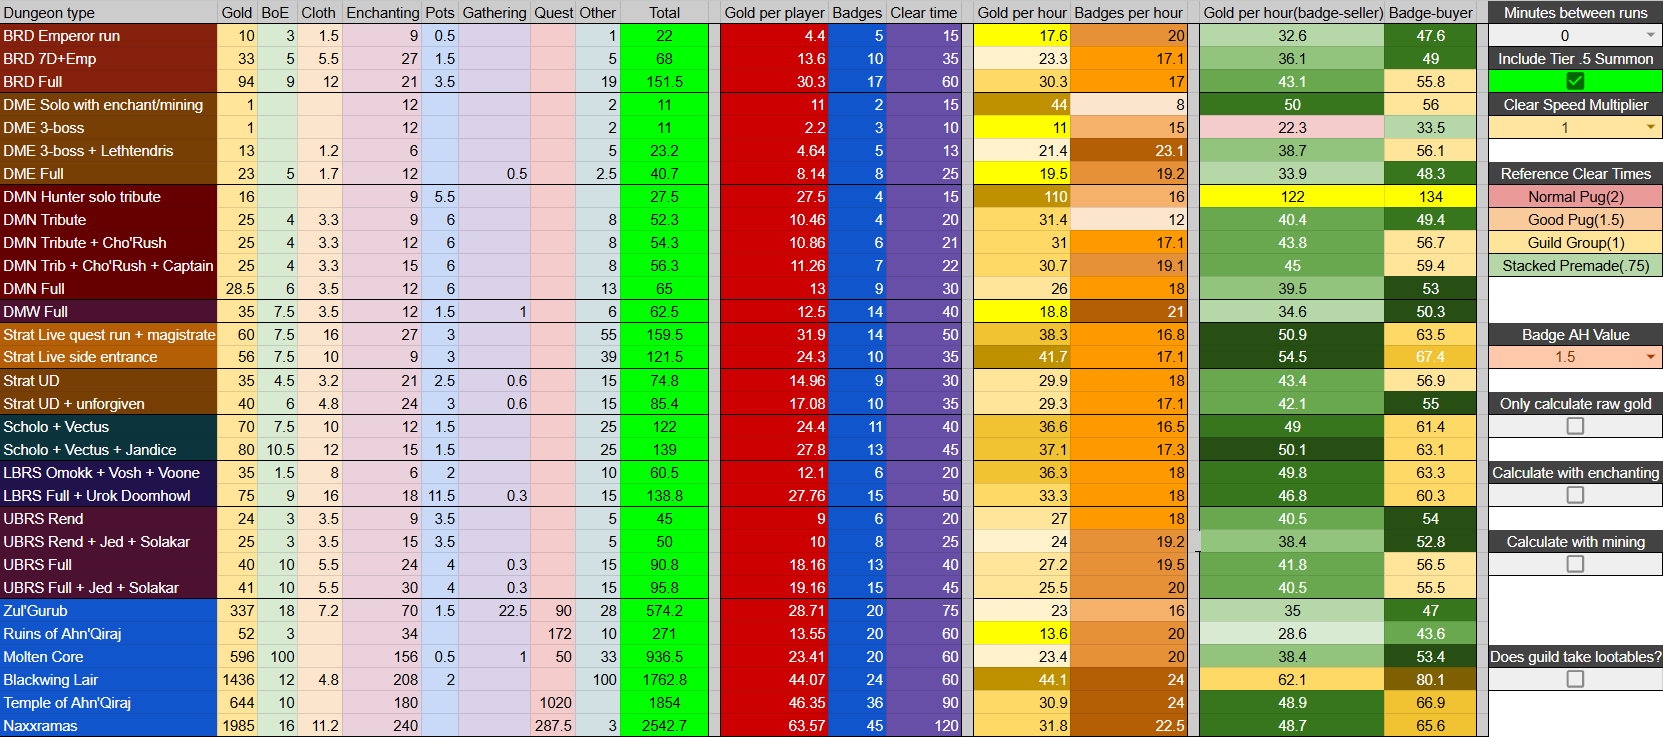This screenshot has width=1663, height=737.
Task: Click the Stacked Premade(.75) reference cell
Action: (1575, 266)
